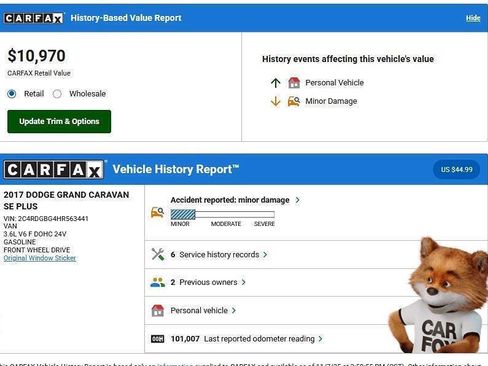Click the people icon for previous owners

pos(157,282)
